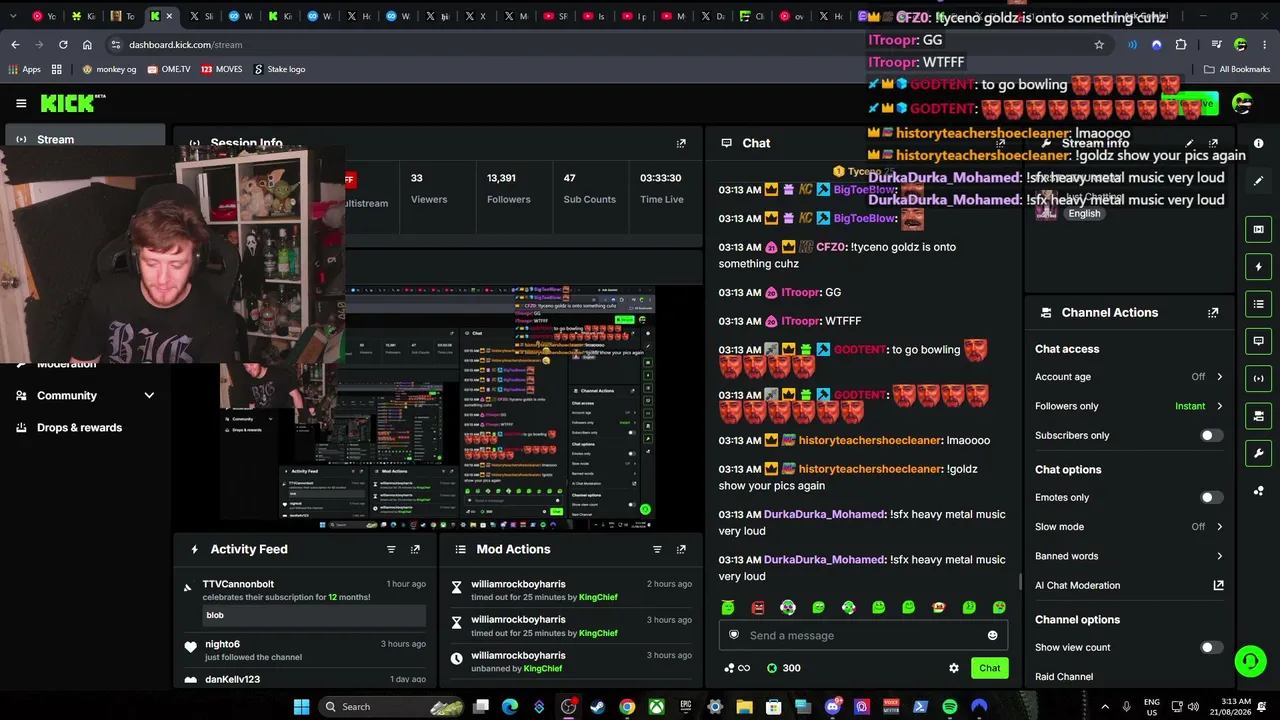Click the Send a message field

[x=863, y=635]
